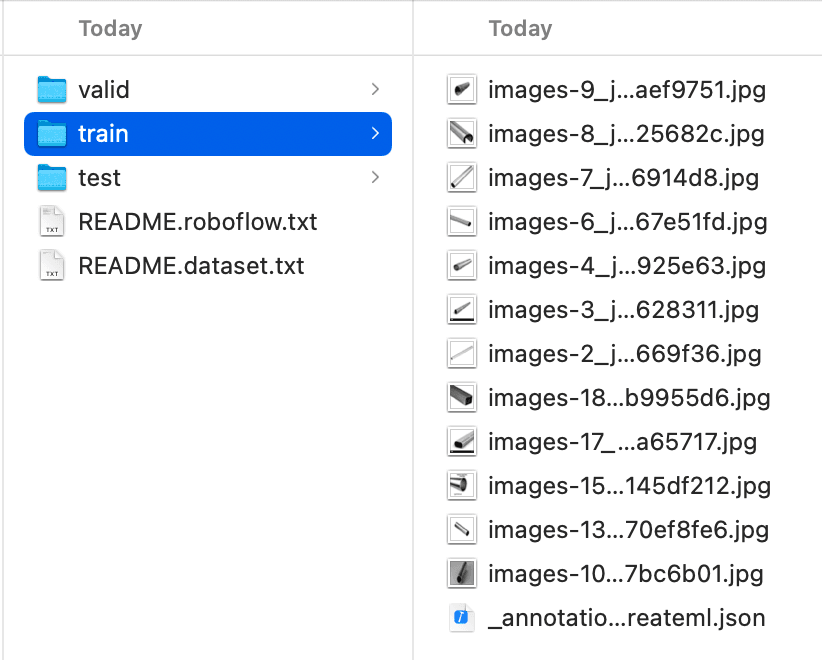Click the images-10...7bc6b01.jpg thumbnail
Image resolution: width=822 pixels, height=660 pixels.
coord(462,574)
